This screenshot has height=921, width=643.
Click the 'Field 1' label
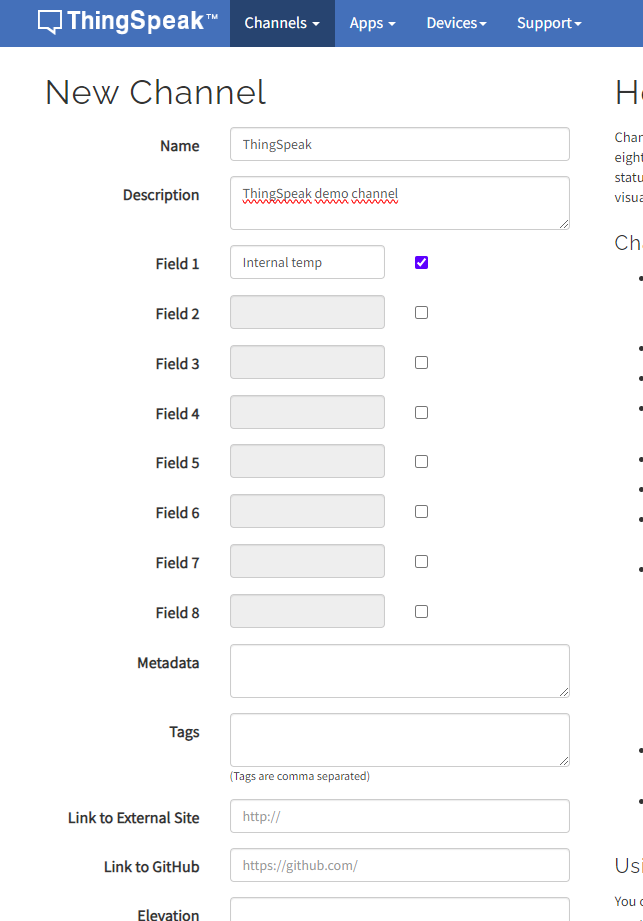pos(177,264)
